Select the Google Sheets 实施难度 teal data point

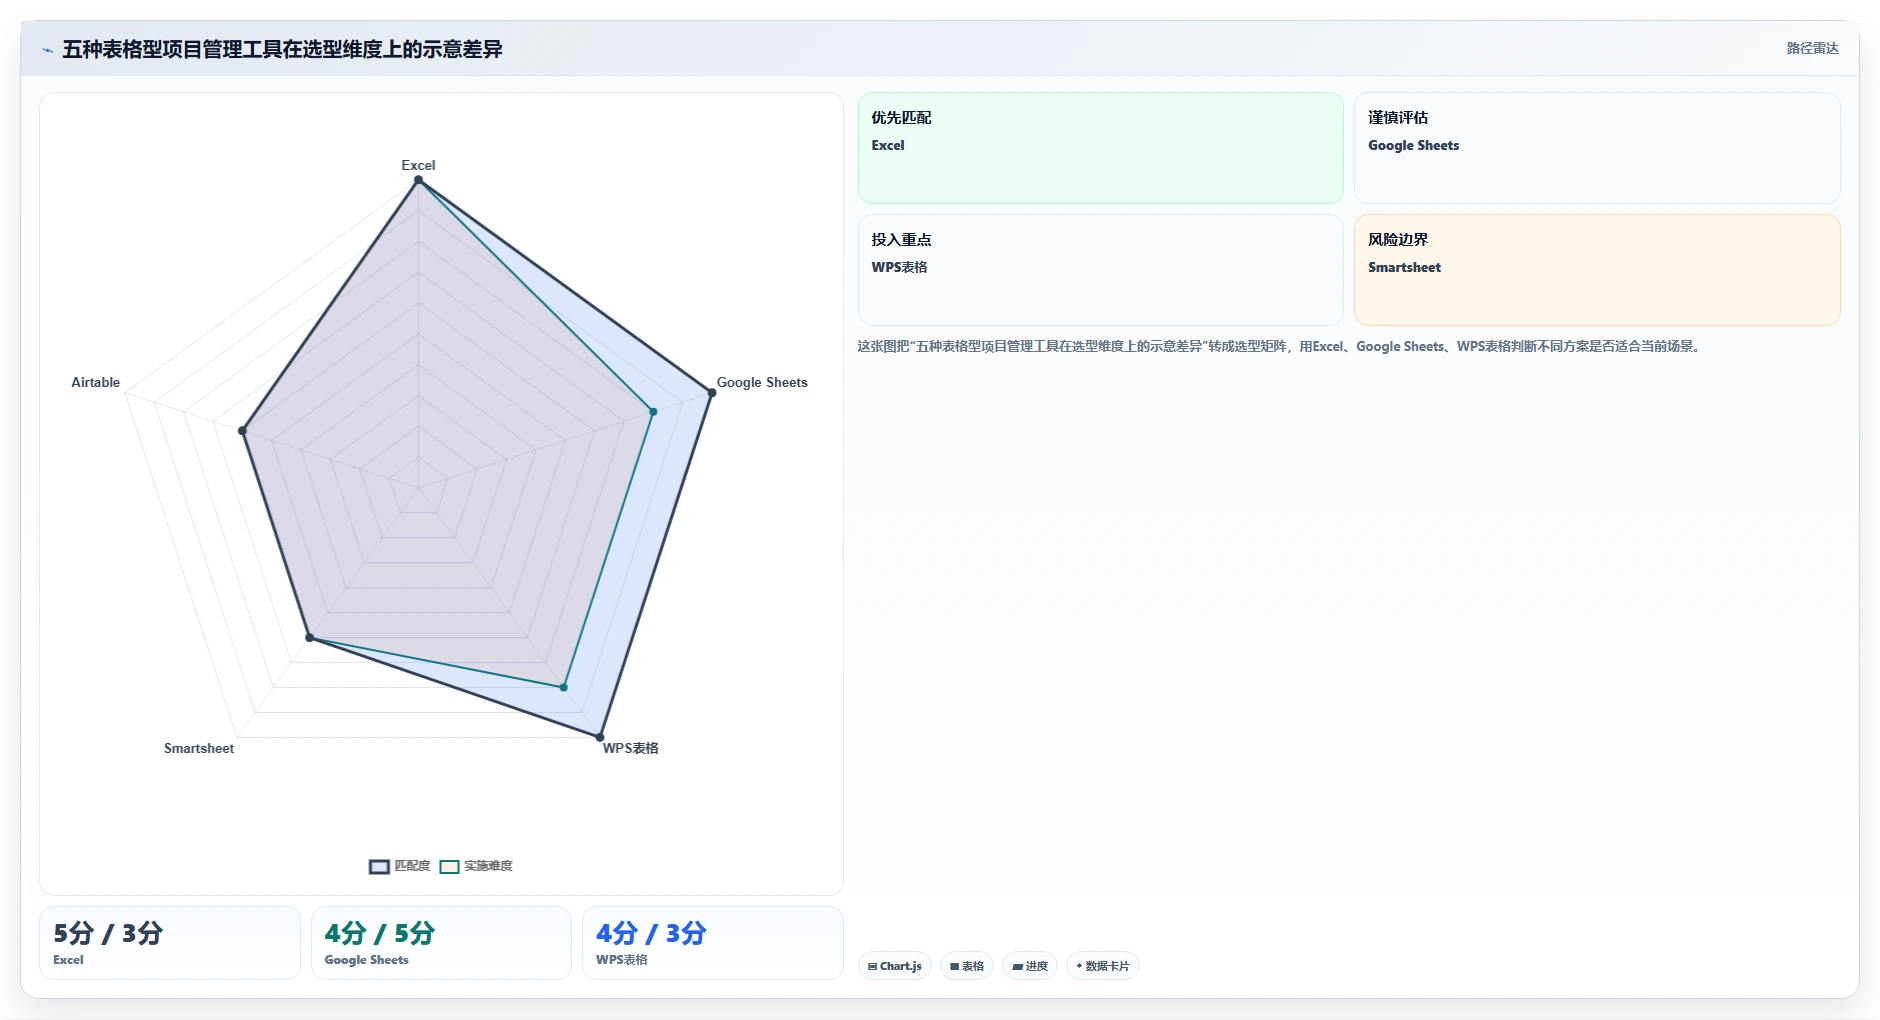[653, 411]
